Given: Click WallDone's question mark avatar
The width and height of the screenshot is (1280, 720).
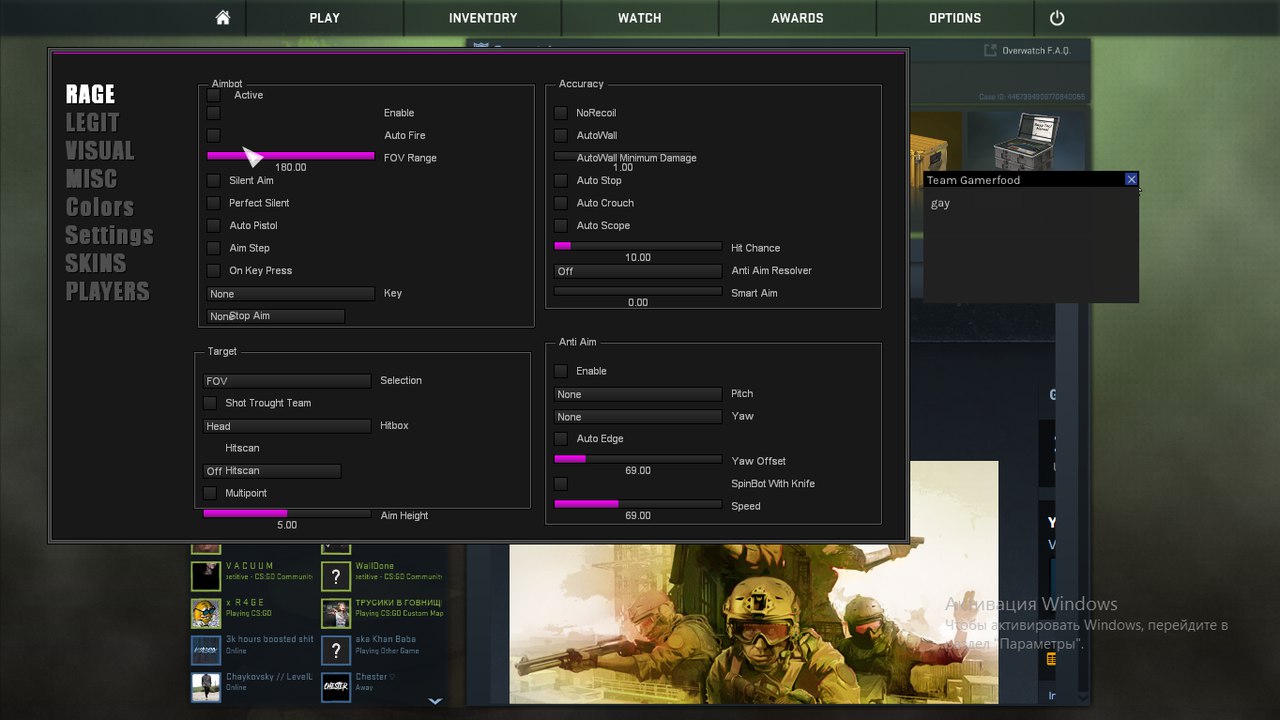Looking at the screenshot, I should click(336, 575).
